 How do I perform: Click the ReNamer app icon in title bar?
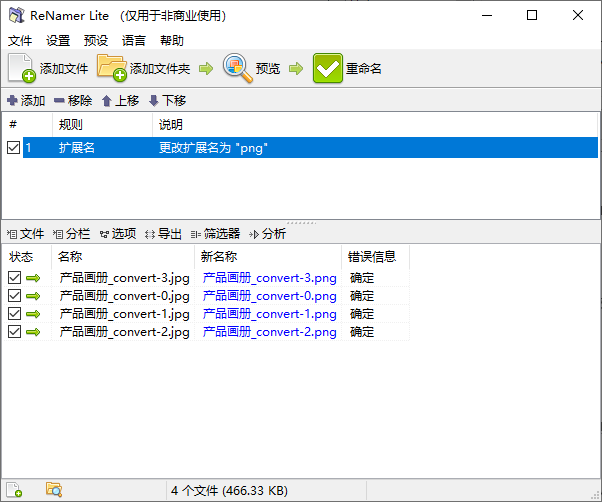pos(17,15)
